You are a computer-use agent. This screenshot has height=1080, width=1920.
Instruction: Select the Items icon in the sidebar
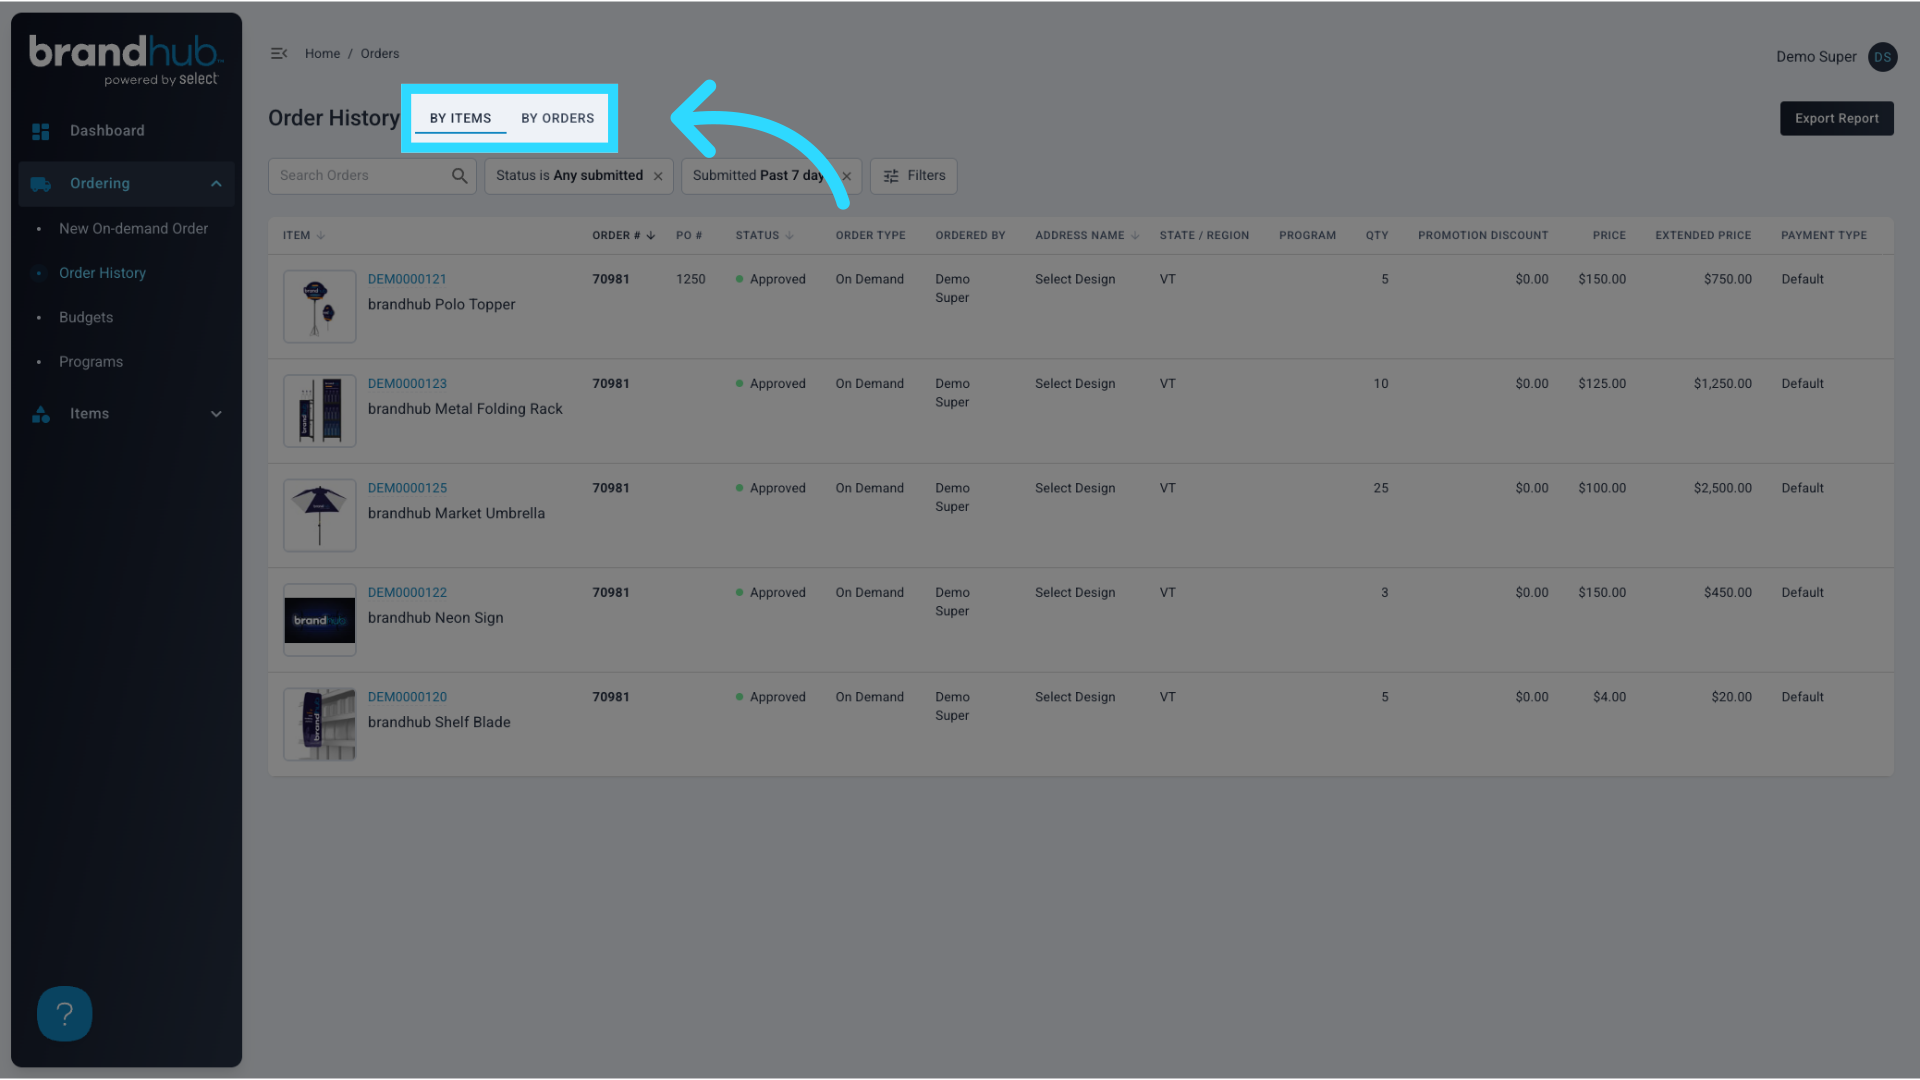pos(40,413)
